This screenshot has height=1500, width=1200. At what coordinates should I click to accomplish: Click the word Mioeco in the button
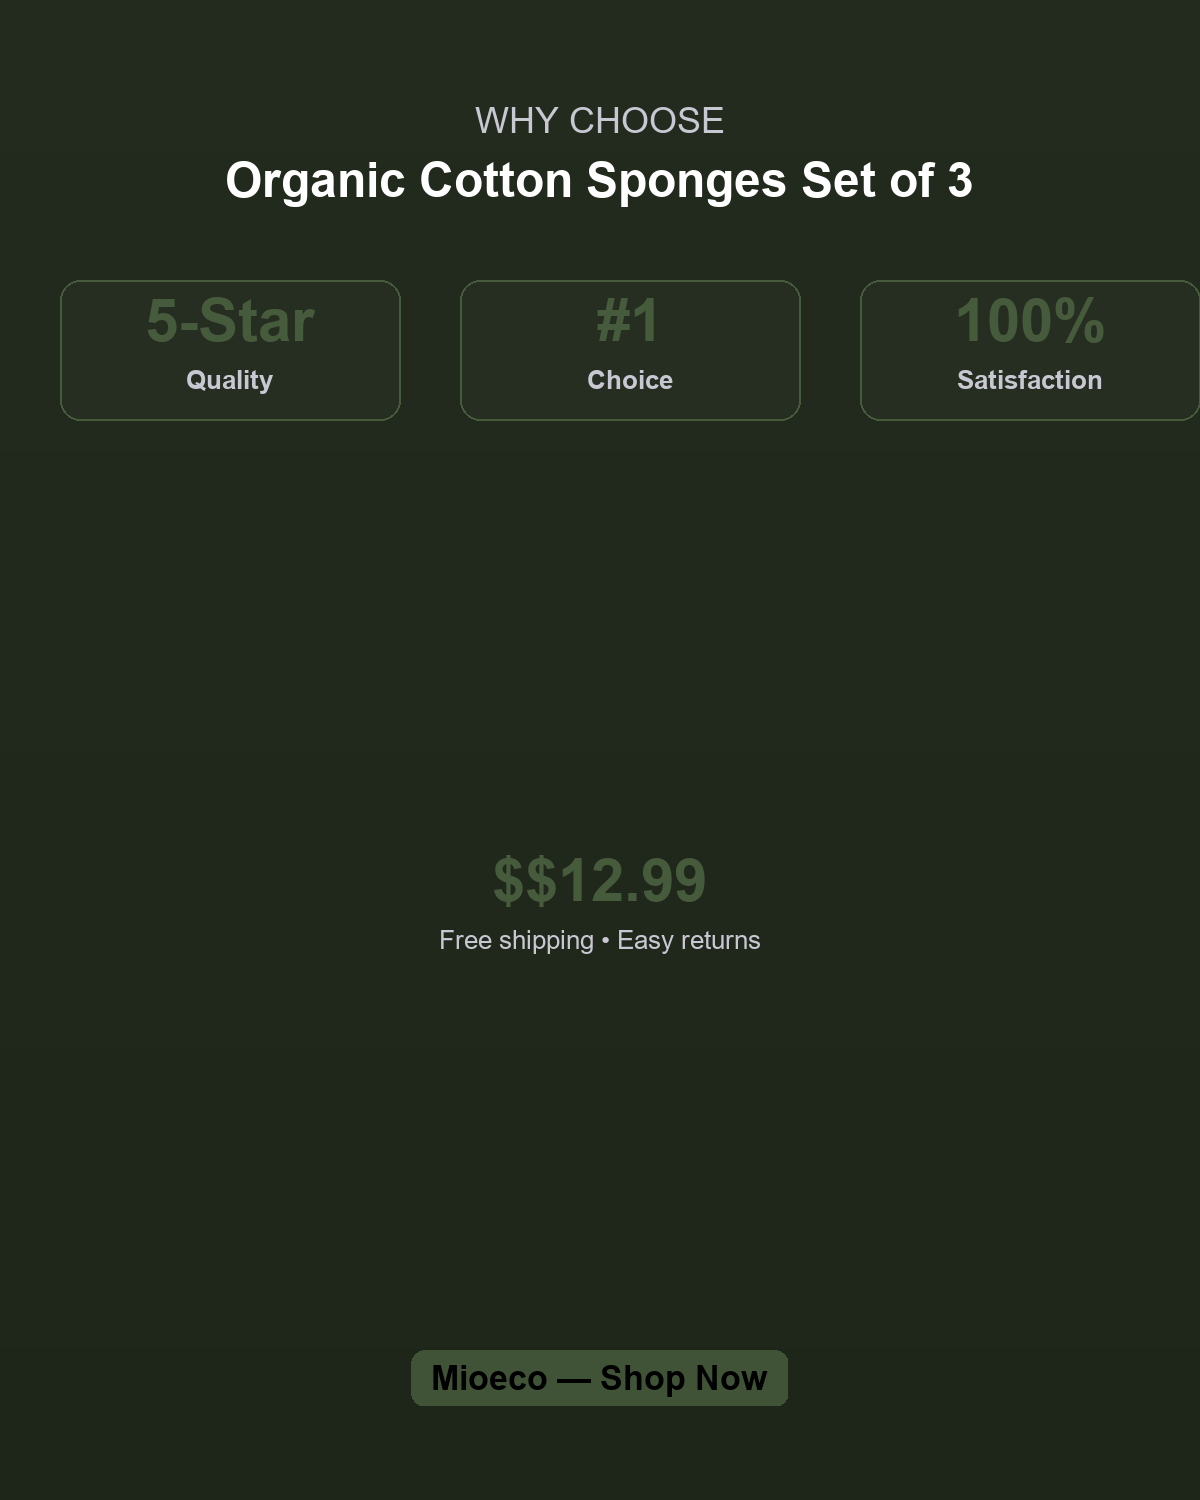click(x=489, y=1378)
